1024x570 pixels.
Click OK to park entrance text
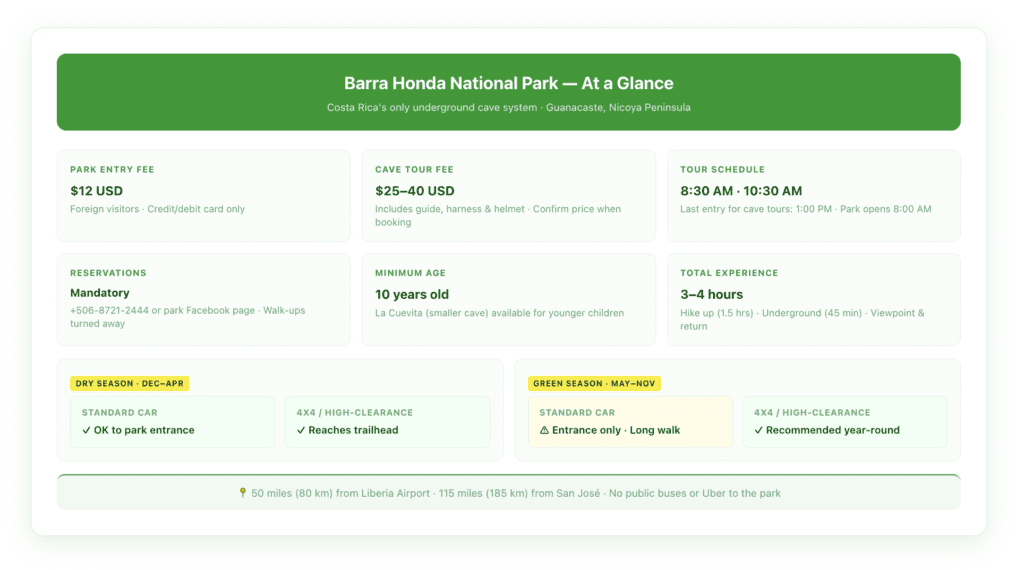(x=144, y=430)
